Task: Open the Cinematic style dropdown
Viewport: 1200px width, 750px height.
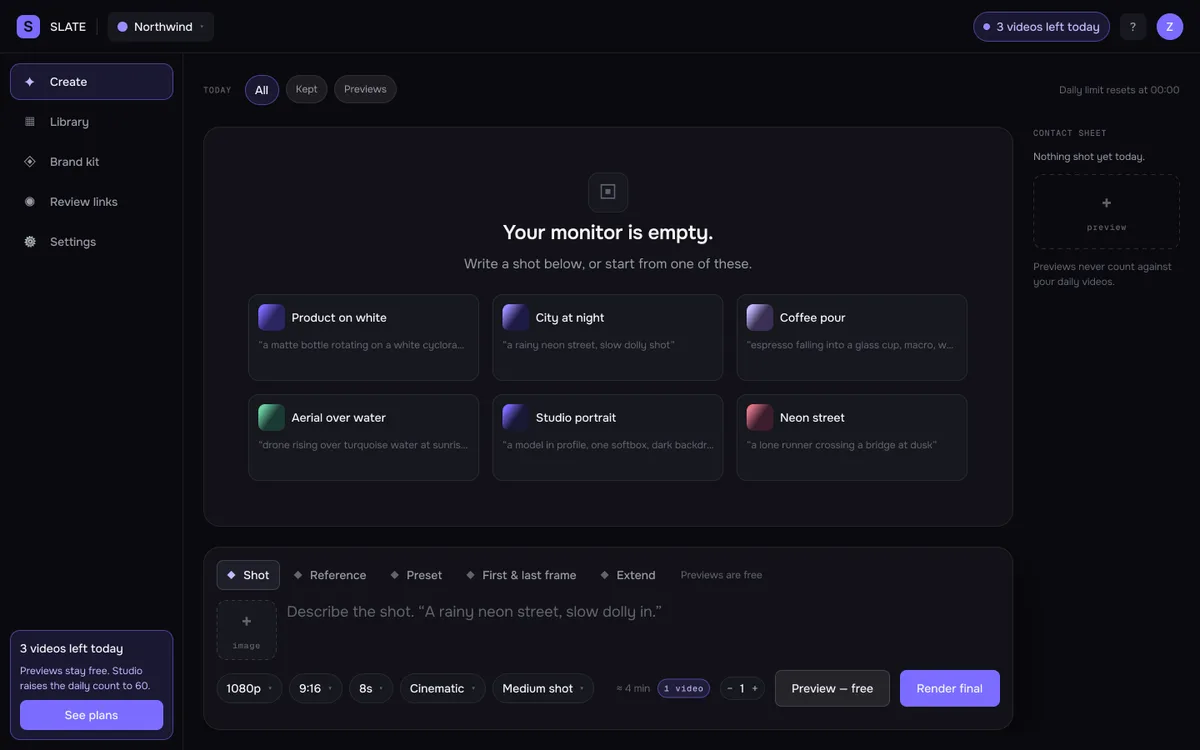Action: [x=443, y=688]
